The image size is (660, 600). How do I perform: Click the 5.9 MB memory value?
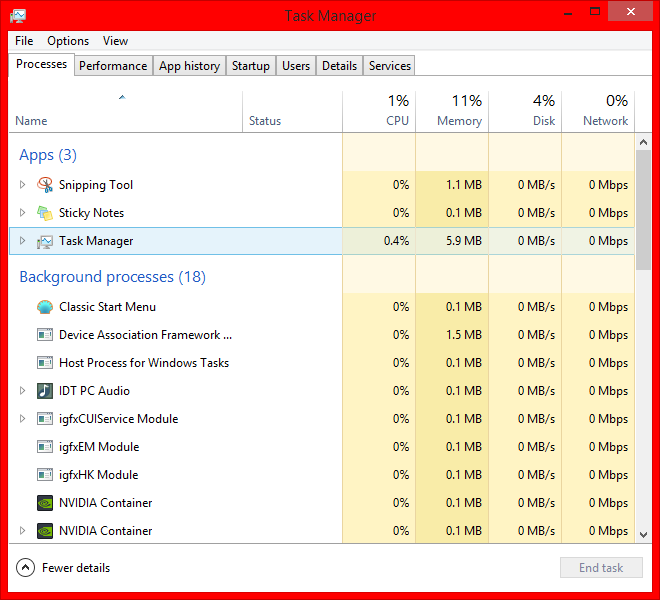click(x=463, y=241)
